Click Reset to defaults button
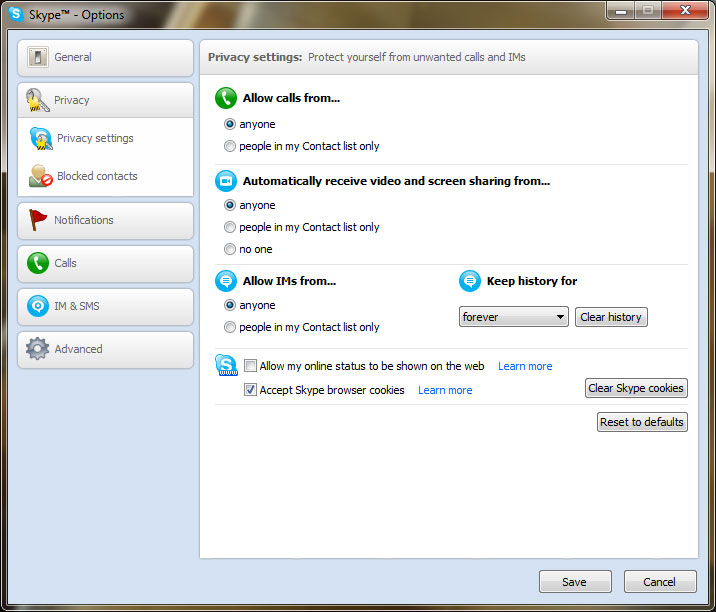 pyautogui.click(x=642, y=422)
